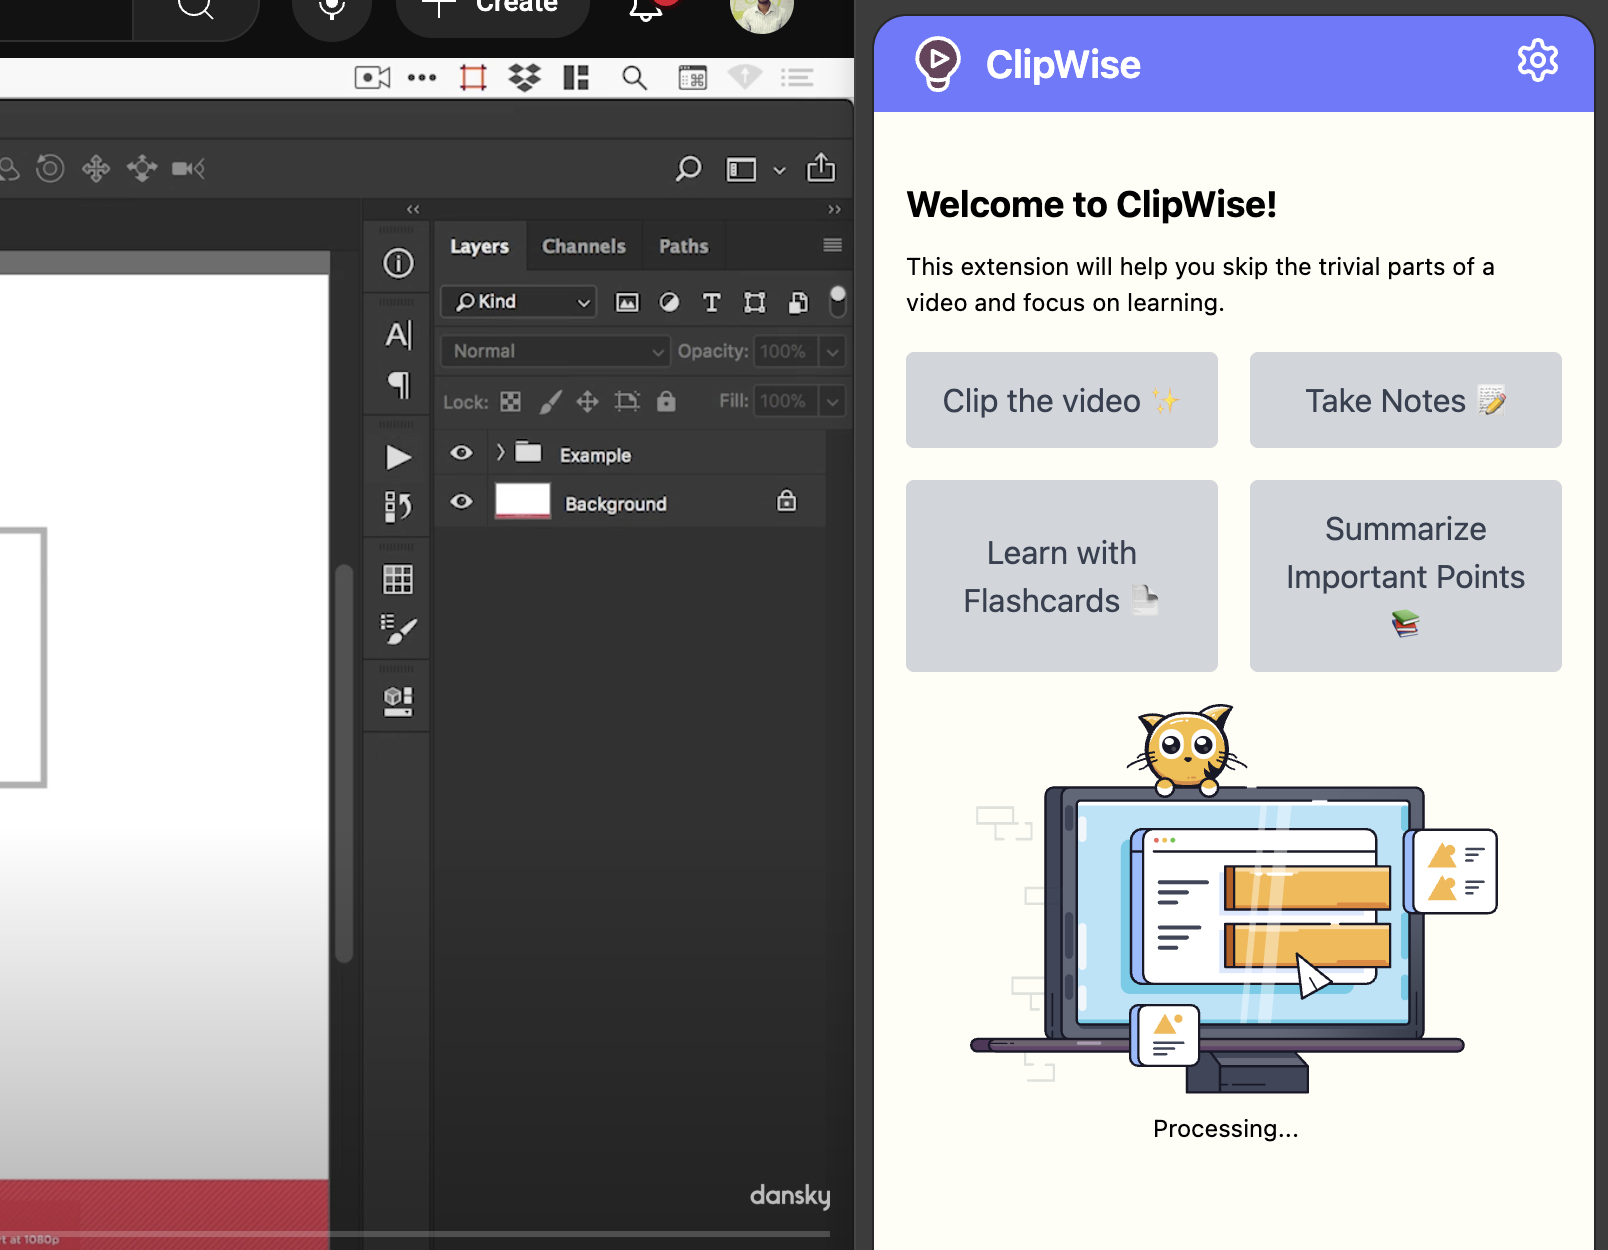Click the Clip the video button
The image size is (1608, 1250).
click(x=1061, y=400)
